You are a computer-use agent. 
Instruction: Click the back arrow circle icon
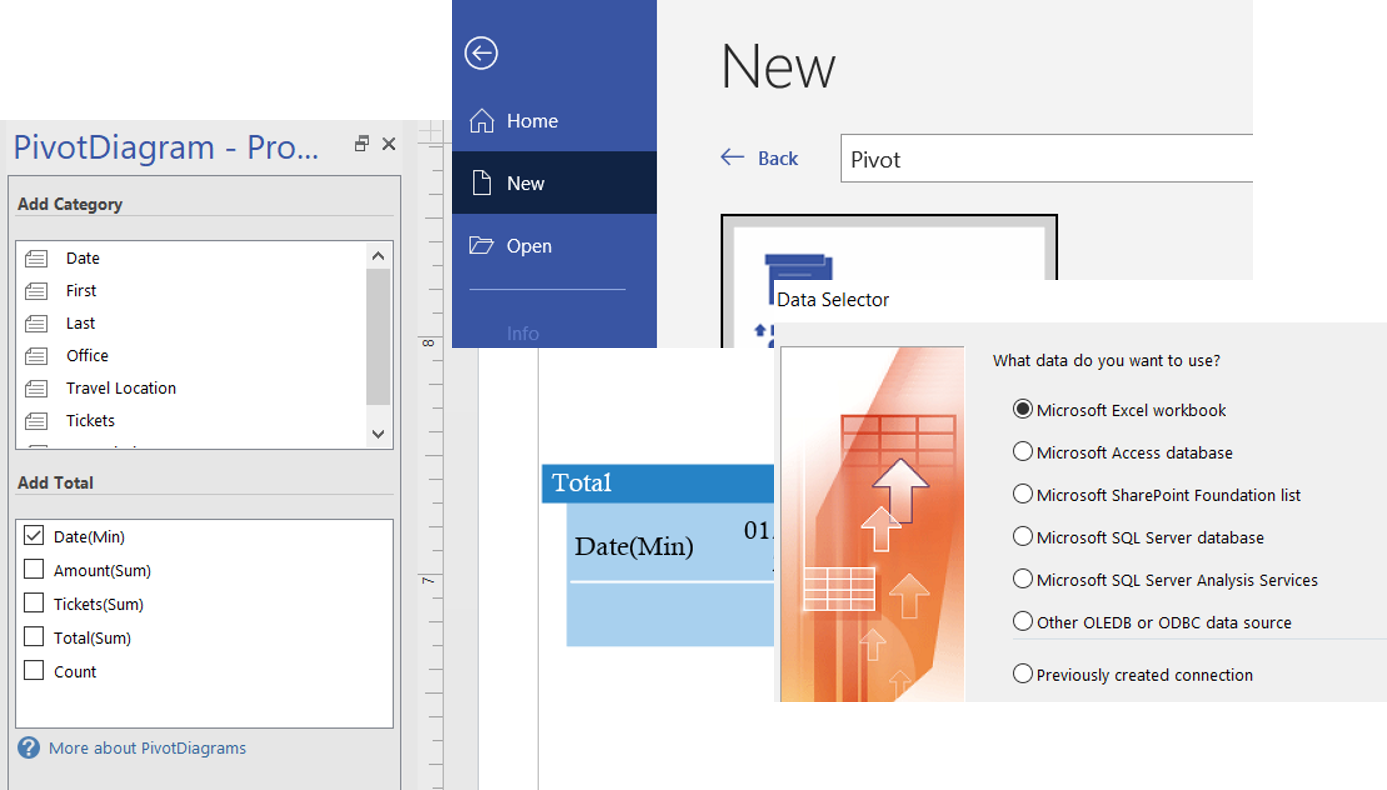(481, 53)
